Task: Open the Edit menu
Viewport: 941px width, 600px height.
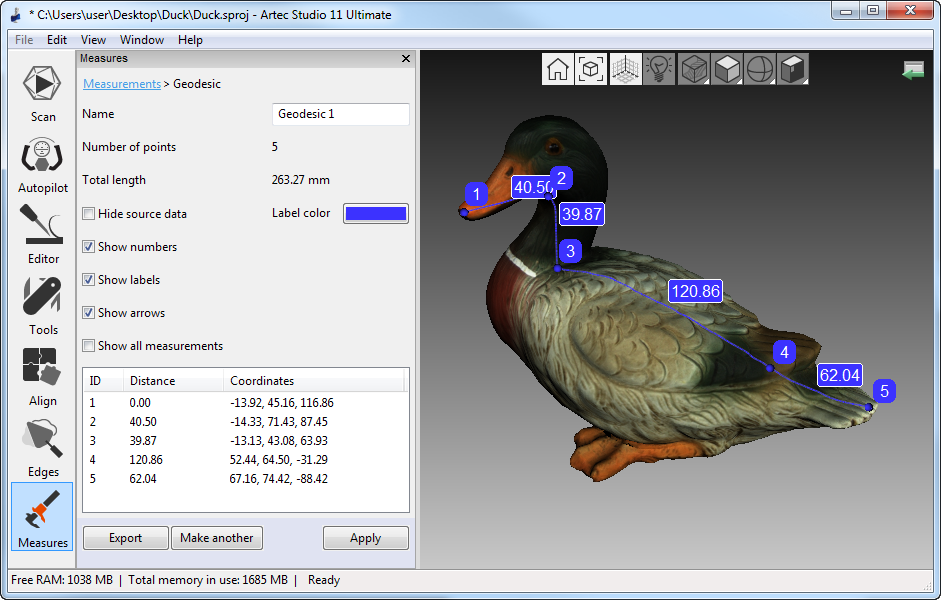Action: click(x=56, y=40)
